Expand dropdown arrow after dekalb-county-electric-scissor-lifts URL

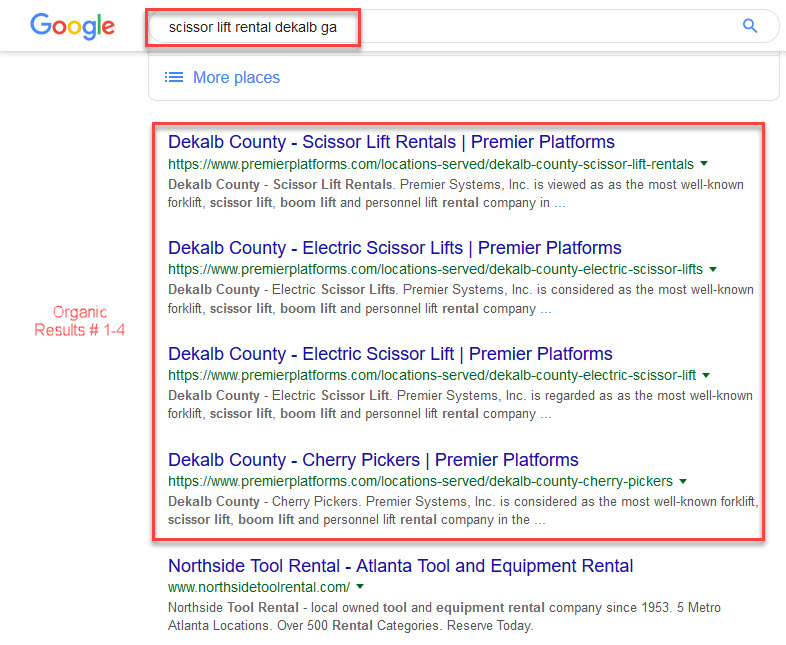click(x=713, y=269)
